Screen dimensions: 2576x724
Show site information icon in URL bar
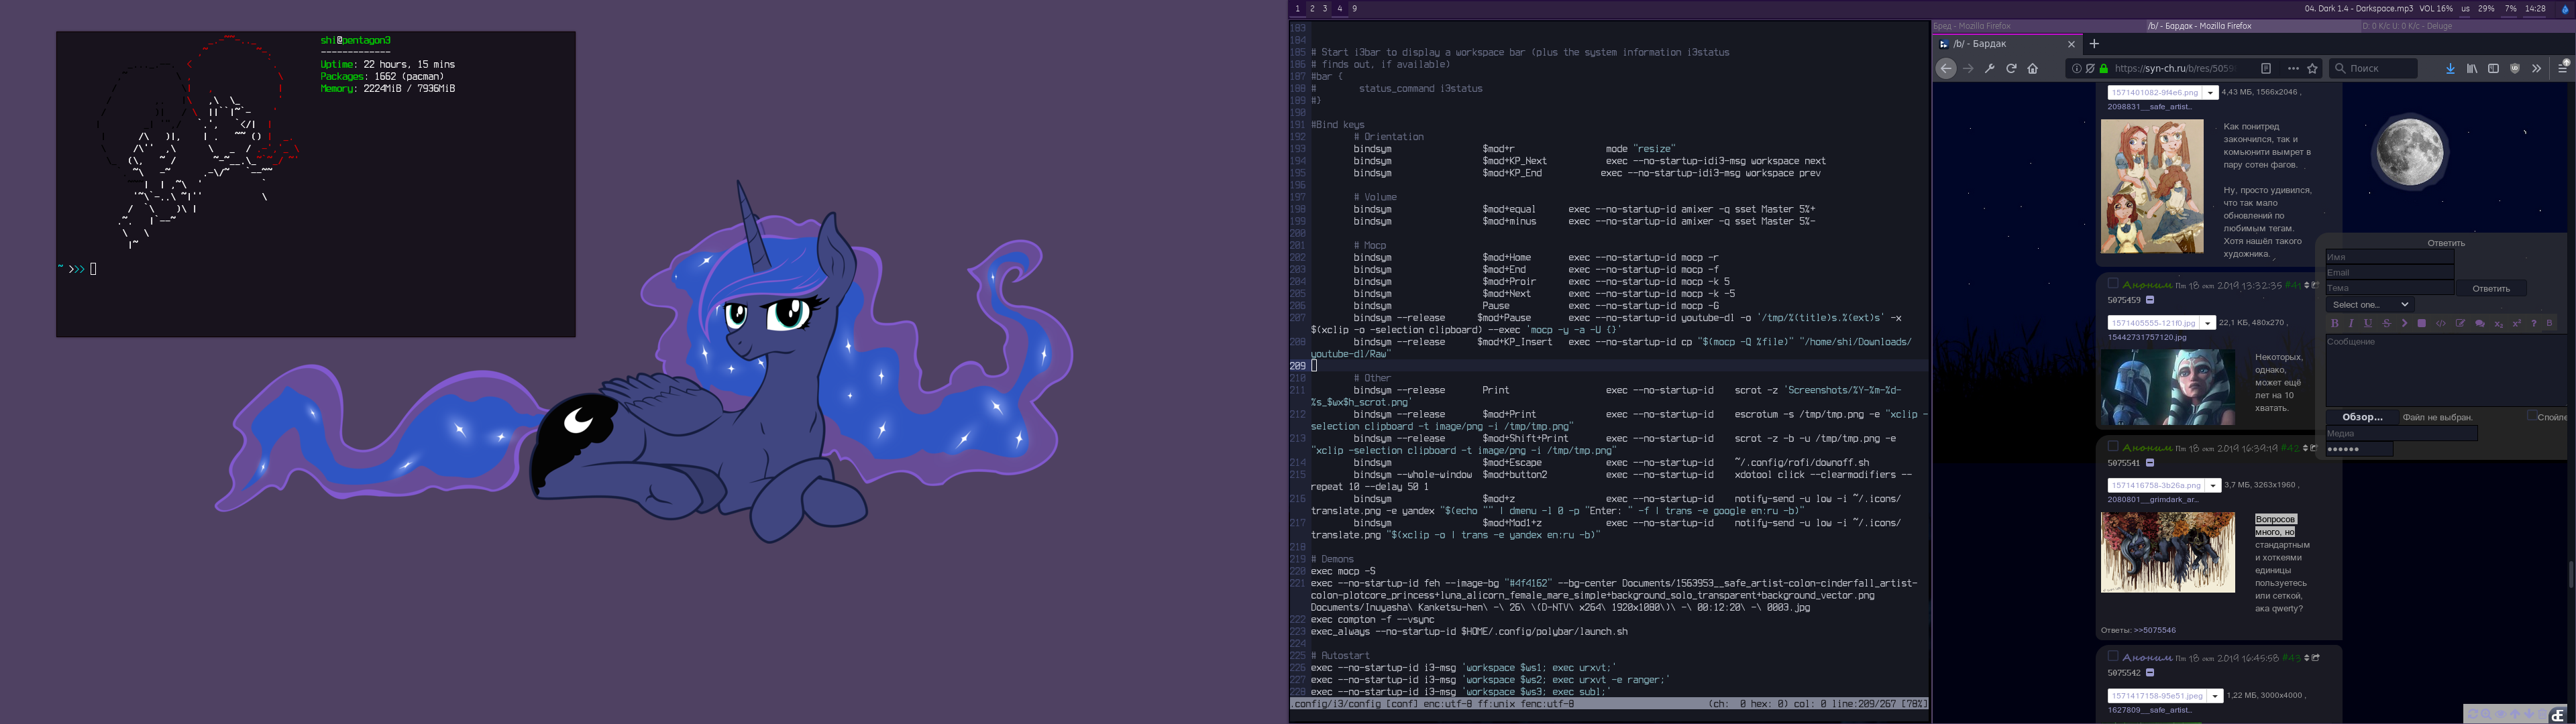pyautogui.click(x=2077, y=68)
